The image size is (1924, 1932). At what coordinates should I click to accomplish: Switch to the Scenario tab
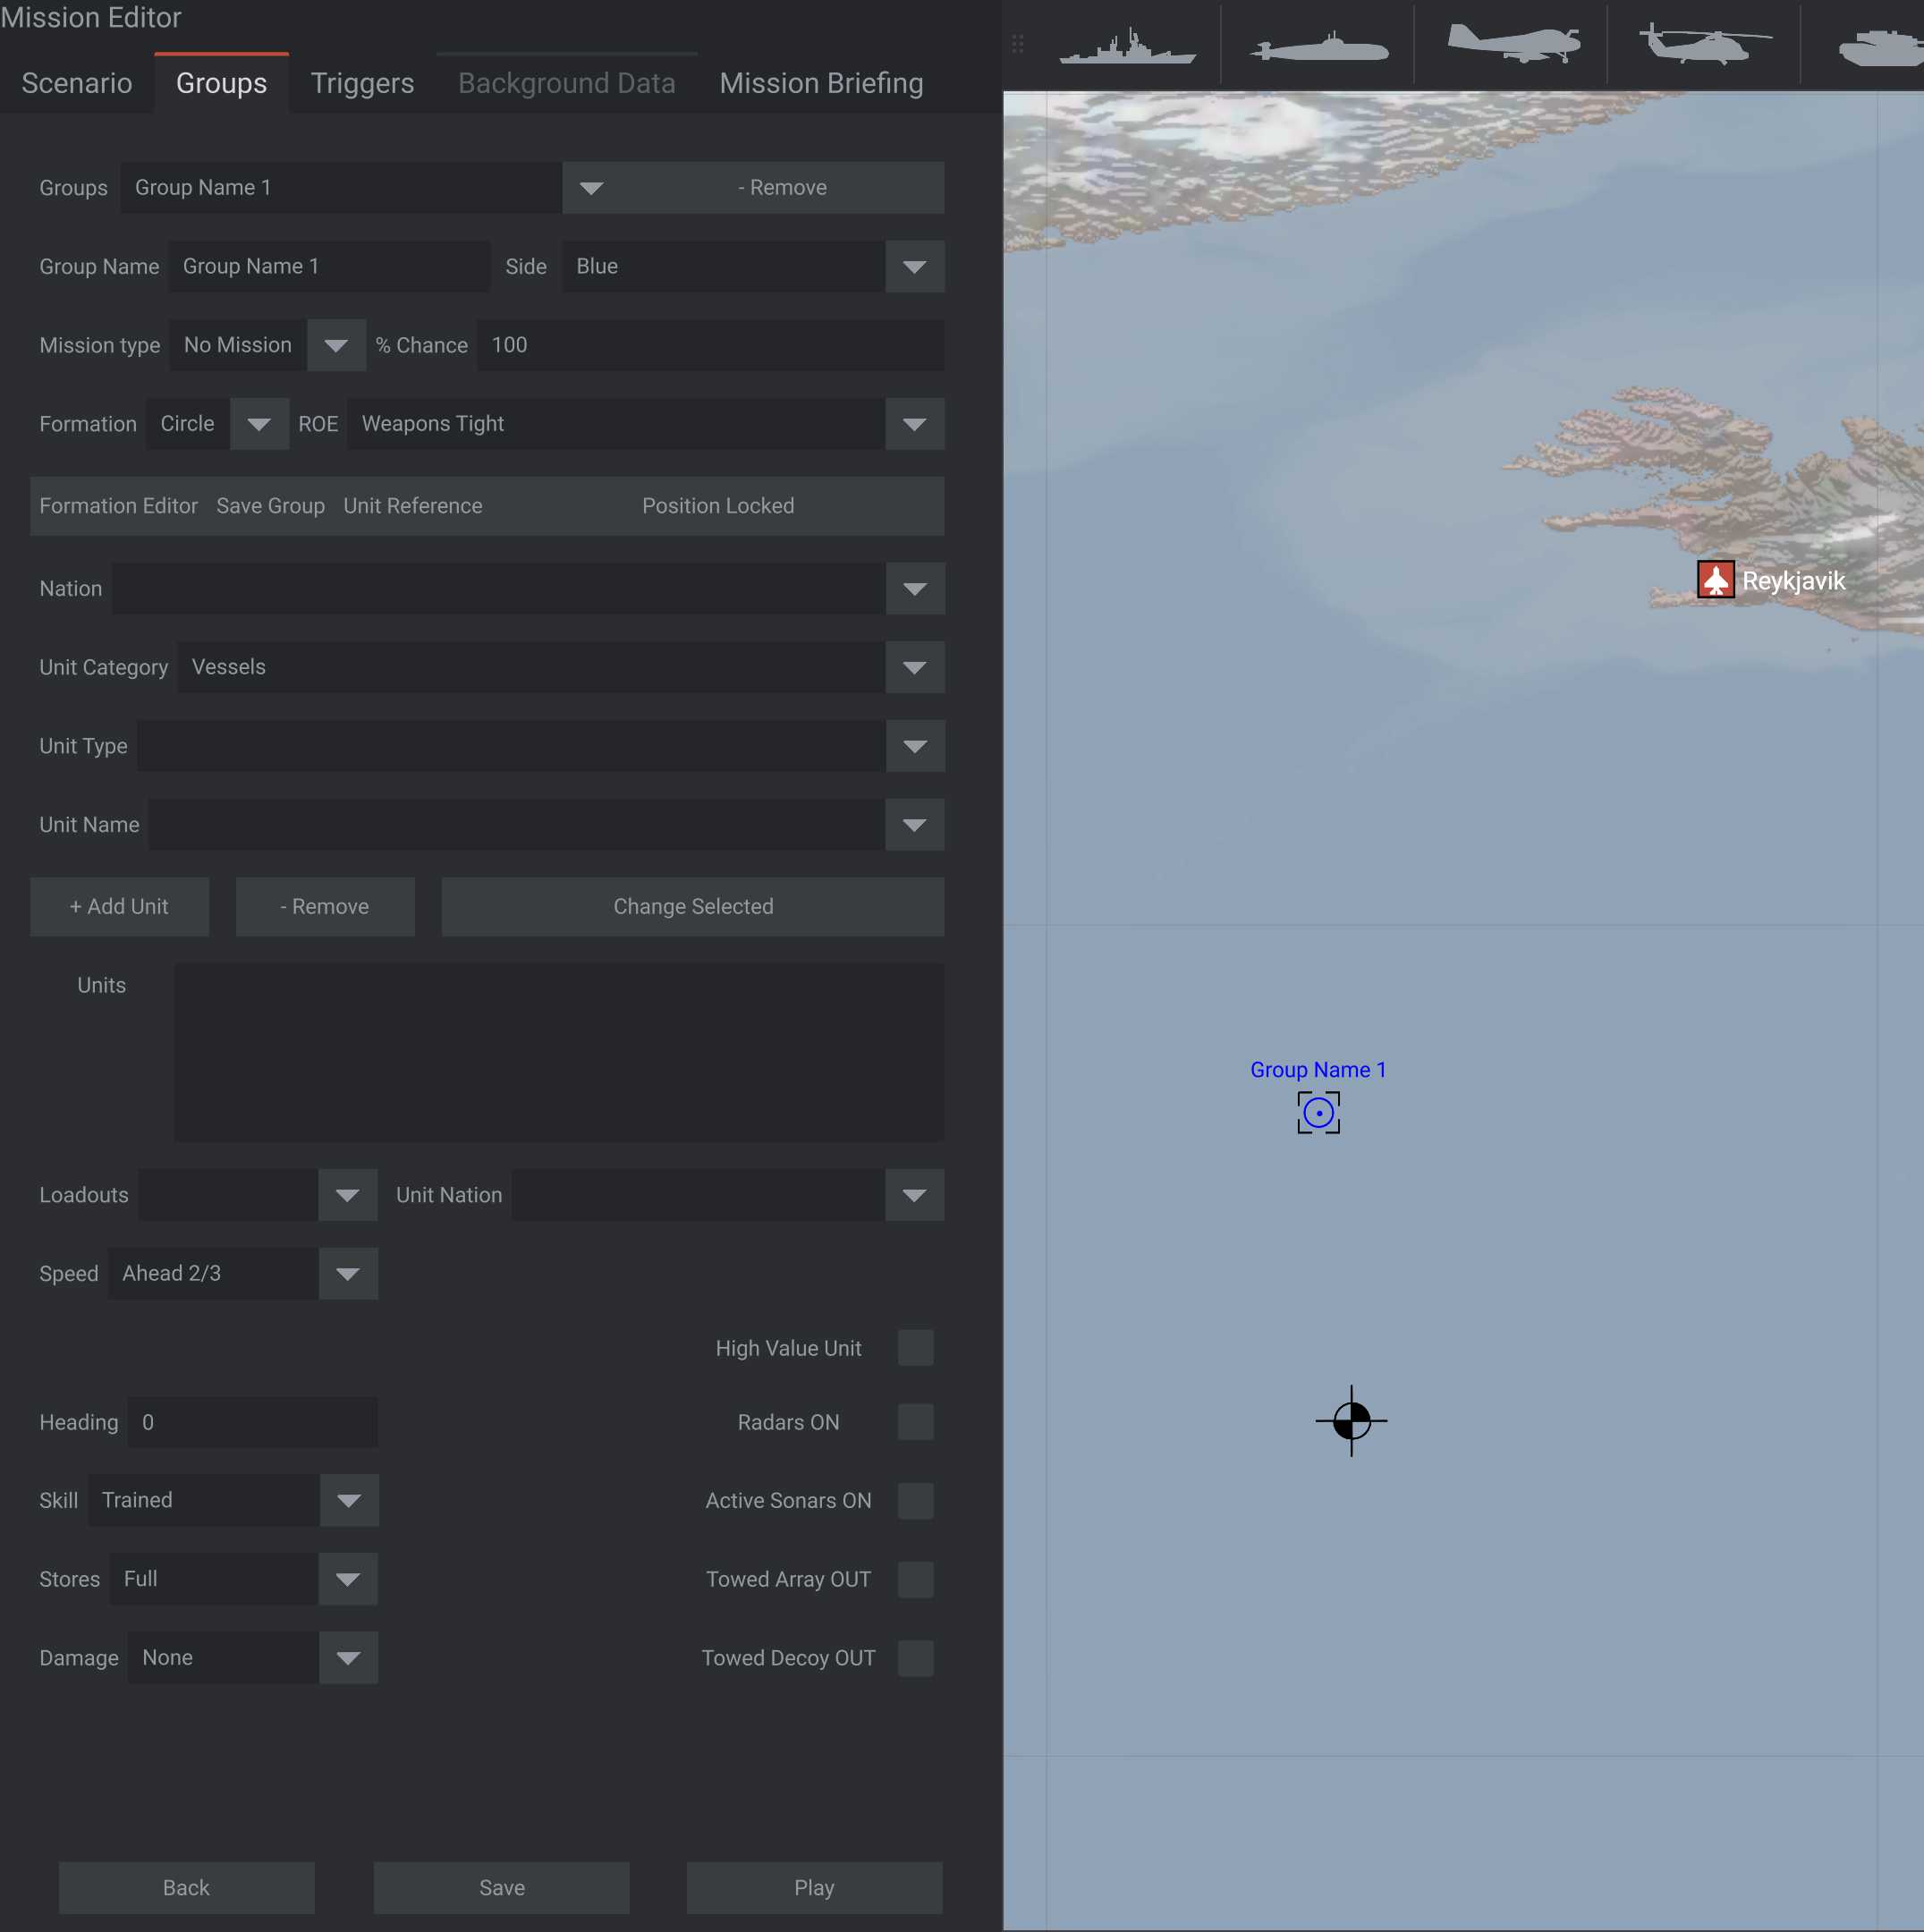(76, 81)
